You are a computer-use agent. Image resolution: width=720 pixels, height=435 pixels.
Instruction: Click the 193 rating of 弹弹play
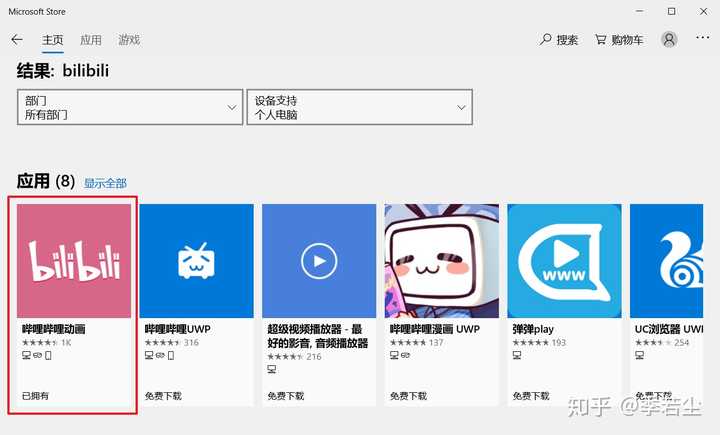pos(539,343)
